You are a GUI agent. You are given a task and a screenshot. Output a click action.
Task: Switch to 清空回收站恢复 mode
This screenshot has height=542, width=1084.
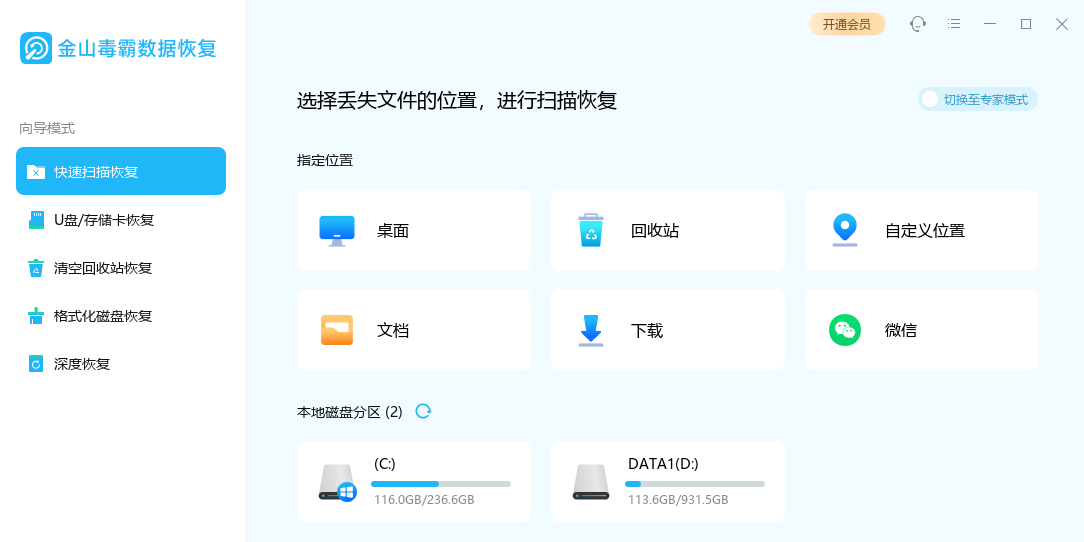tap(121, 268)
